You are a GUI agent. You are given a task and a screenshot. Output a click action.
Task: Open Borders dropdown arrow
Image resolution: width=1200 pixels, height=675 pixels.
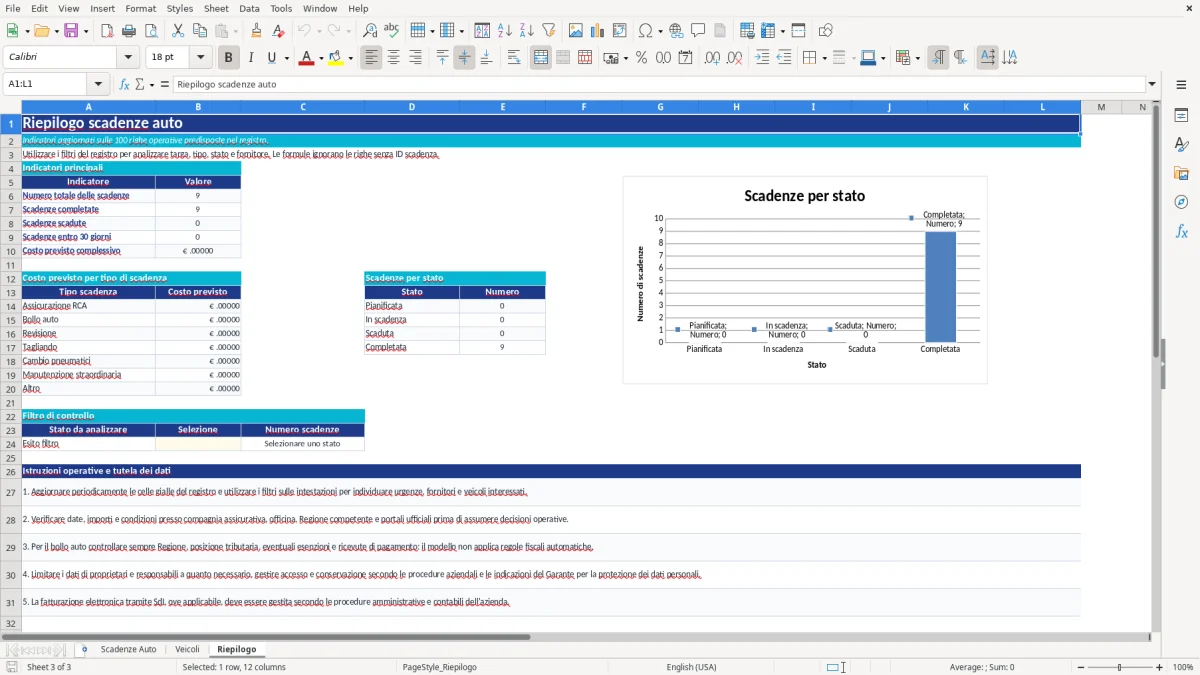pyautogui.click(x=824, y=58)
